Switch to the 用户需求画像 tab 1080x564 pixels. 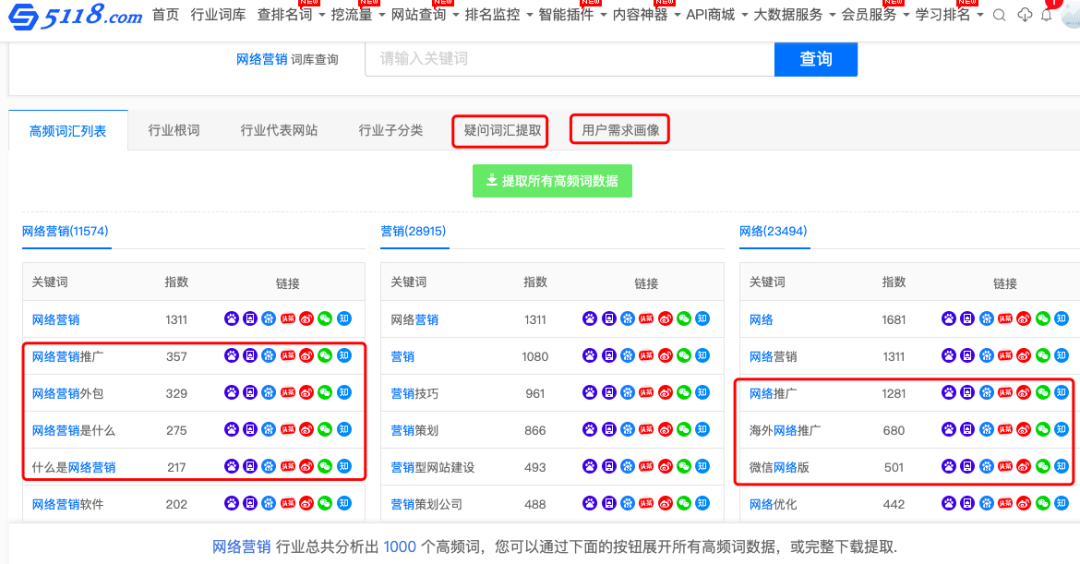coord(620,130)
